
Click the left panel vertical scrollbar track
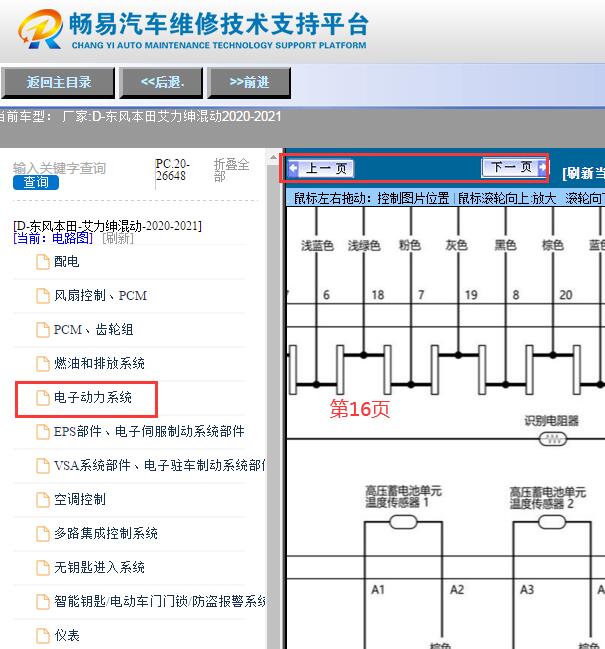pos(273,406)
